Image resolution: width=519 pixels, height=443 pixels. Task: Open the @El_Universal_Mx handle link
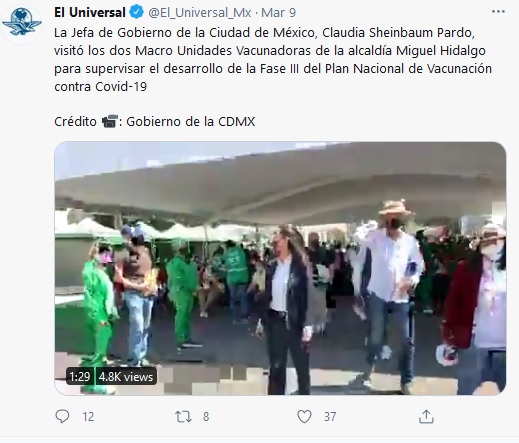pos(200,13)
